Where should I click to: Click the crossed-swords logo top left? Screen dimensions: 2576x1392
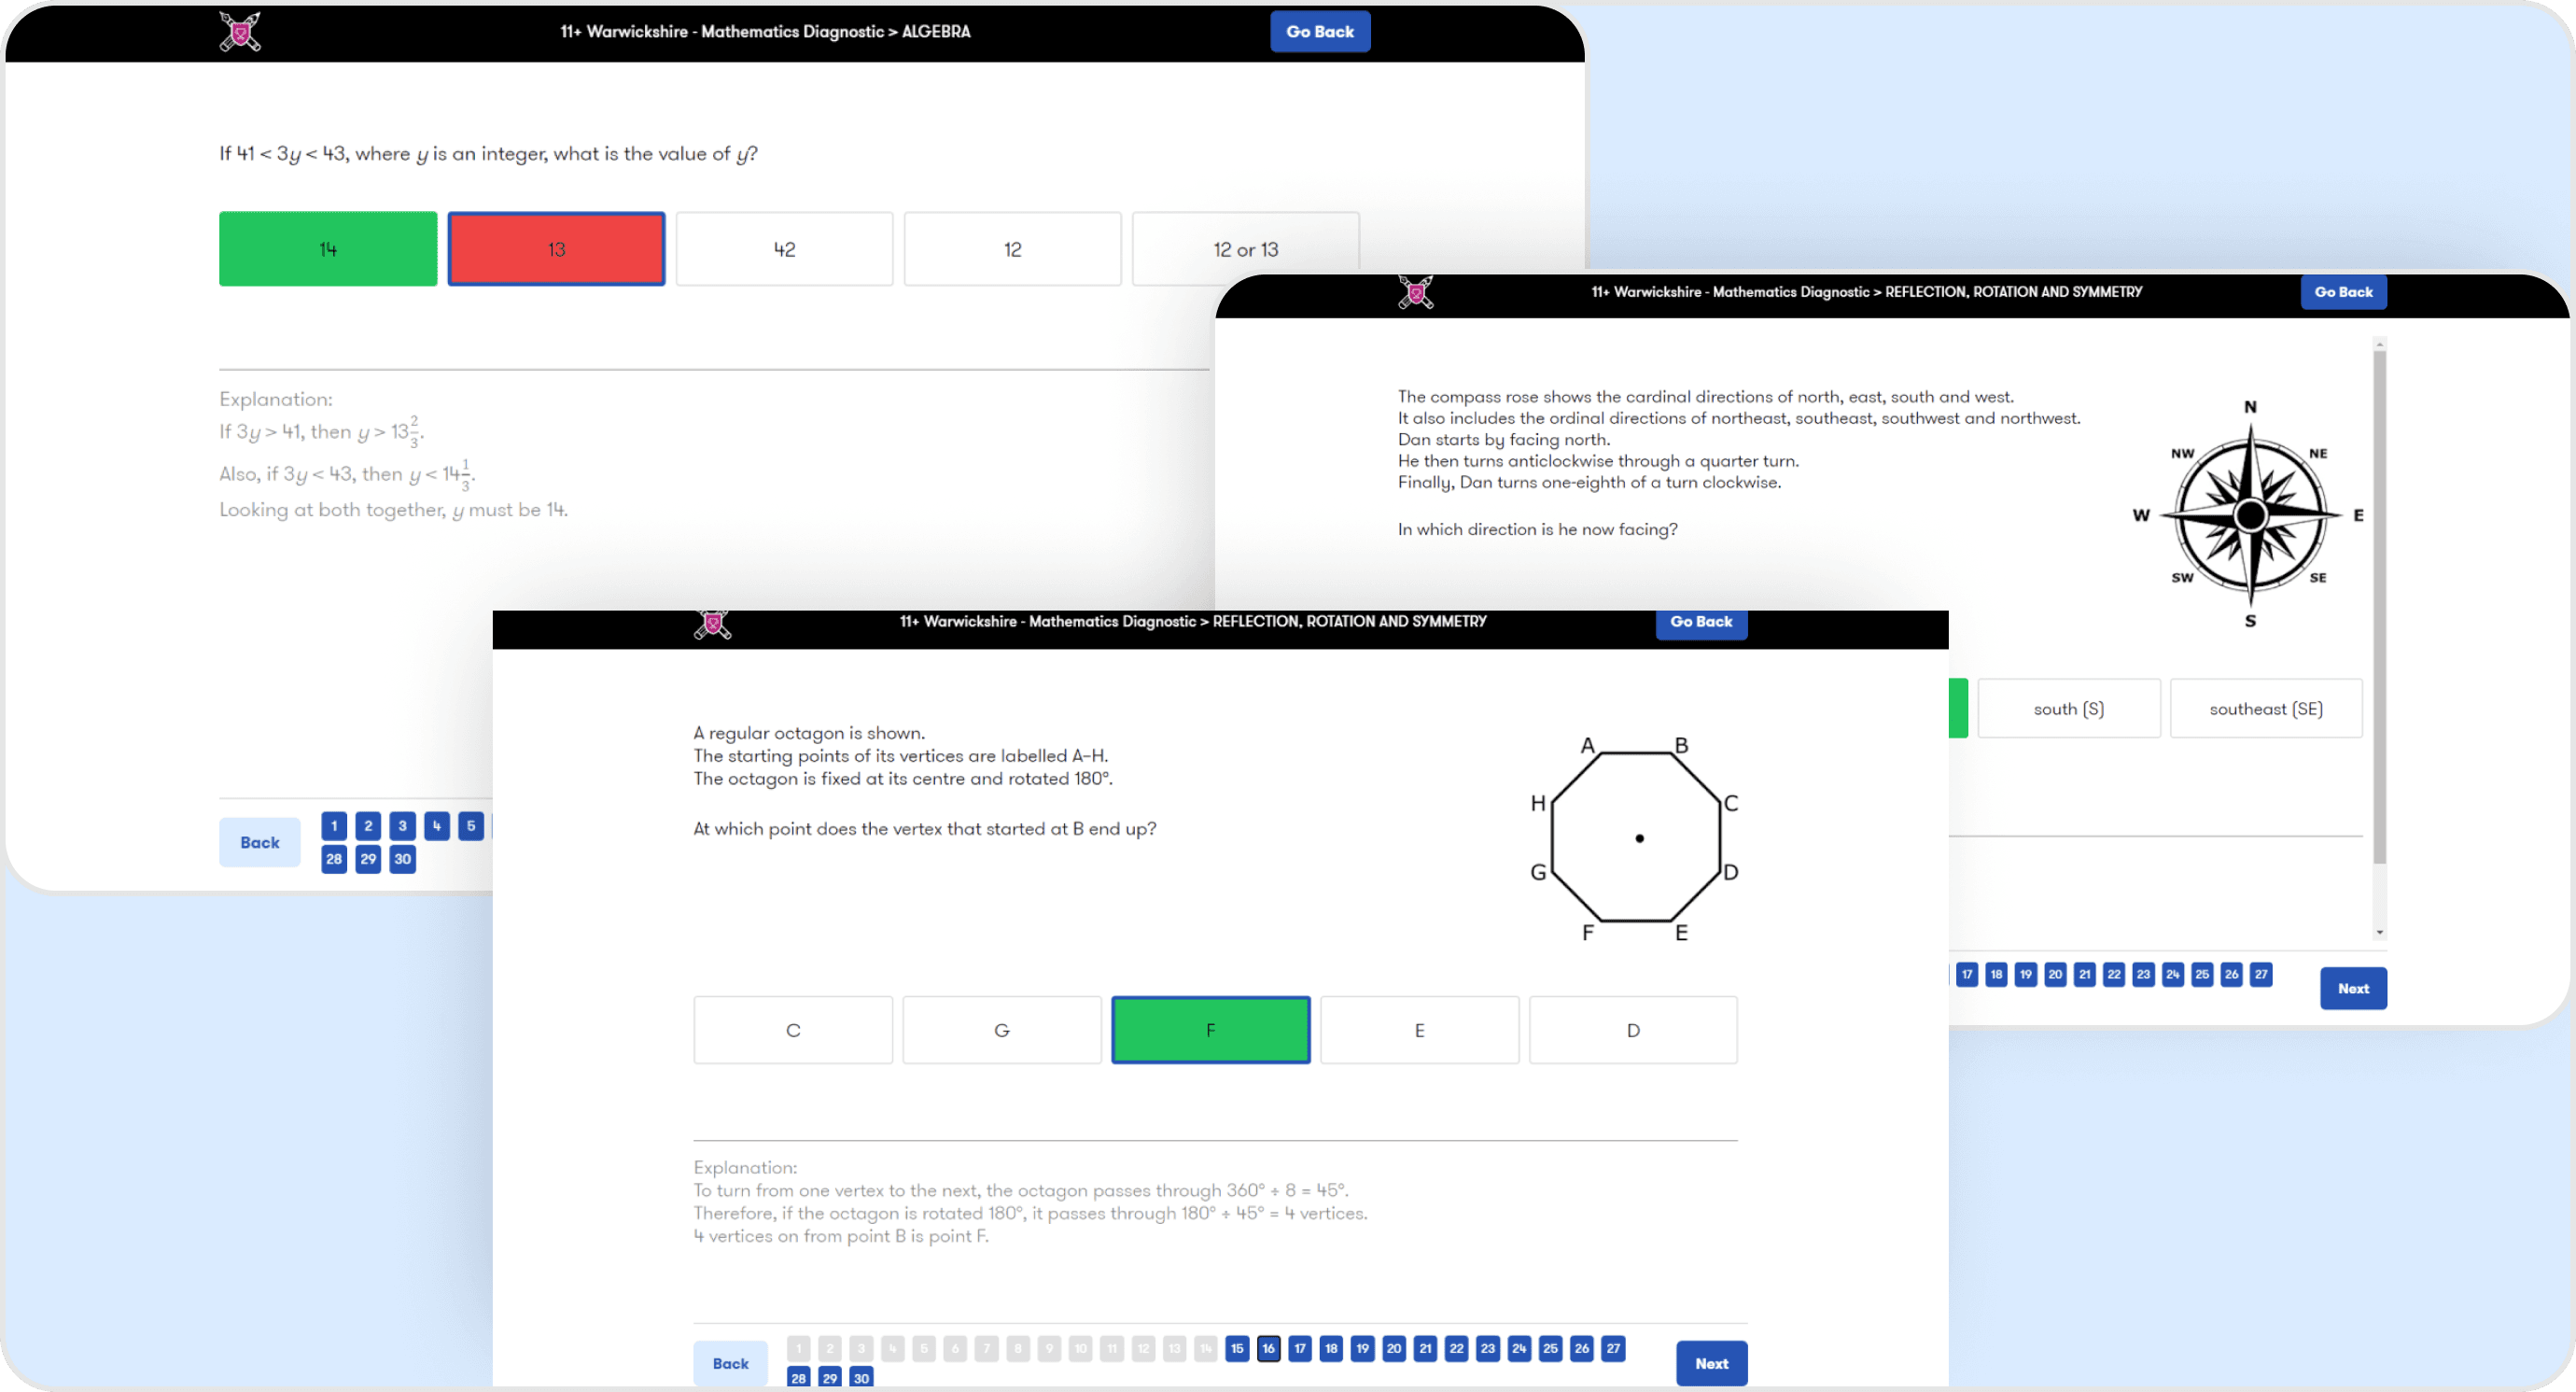coord(238,29)
